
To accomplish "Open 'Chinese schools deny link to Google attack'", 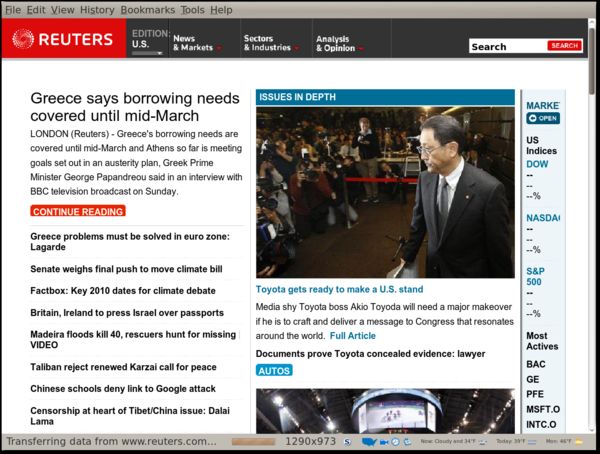I will (x=123, y=389).
